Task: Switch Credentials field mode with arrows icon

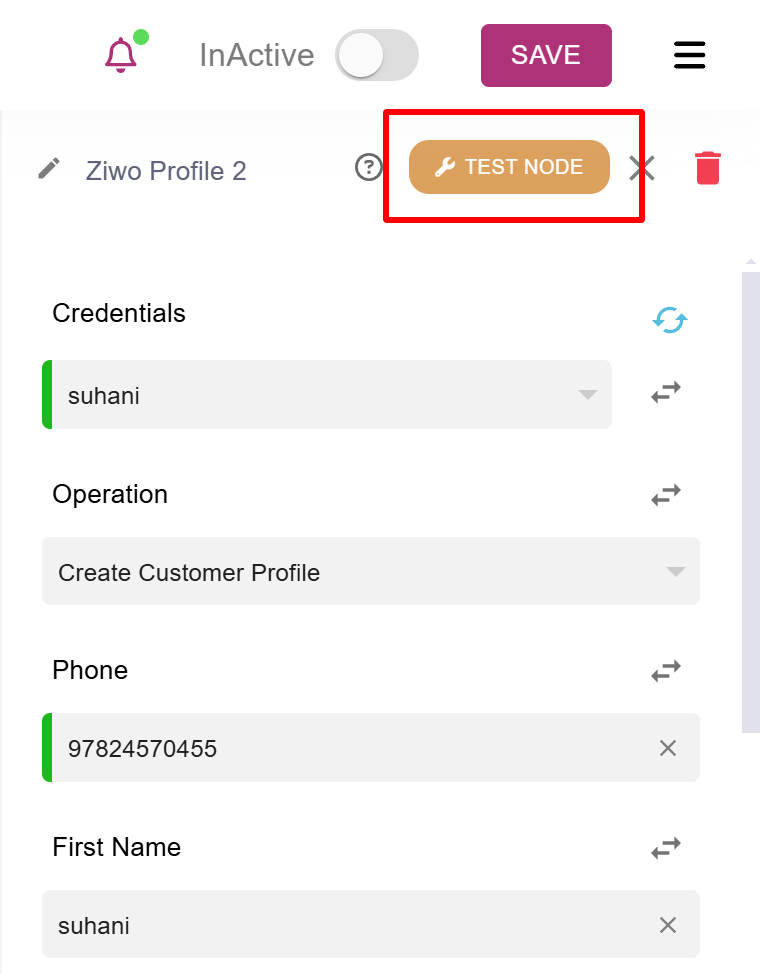Action: pos(666,393)
